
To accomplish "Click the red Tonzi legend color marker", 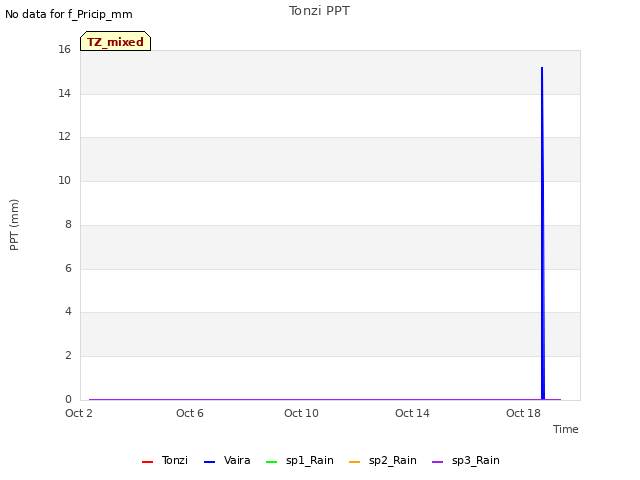I will coord(147,462).
